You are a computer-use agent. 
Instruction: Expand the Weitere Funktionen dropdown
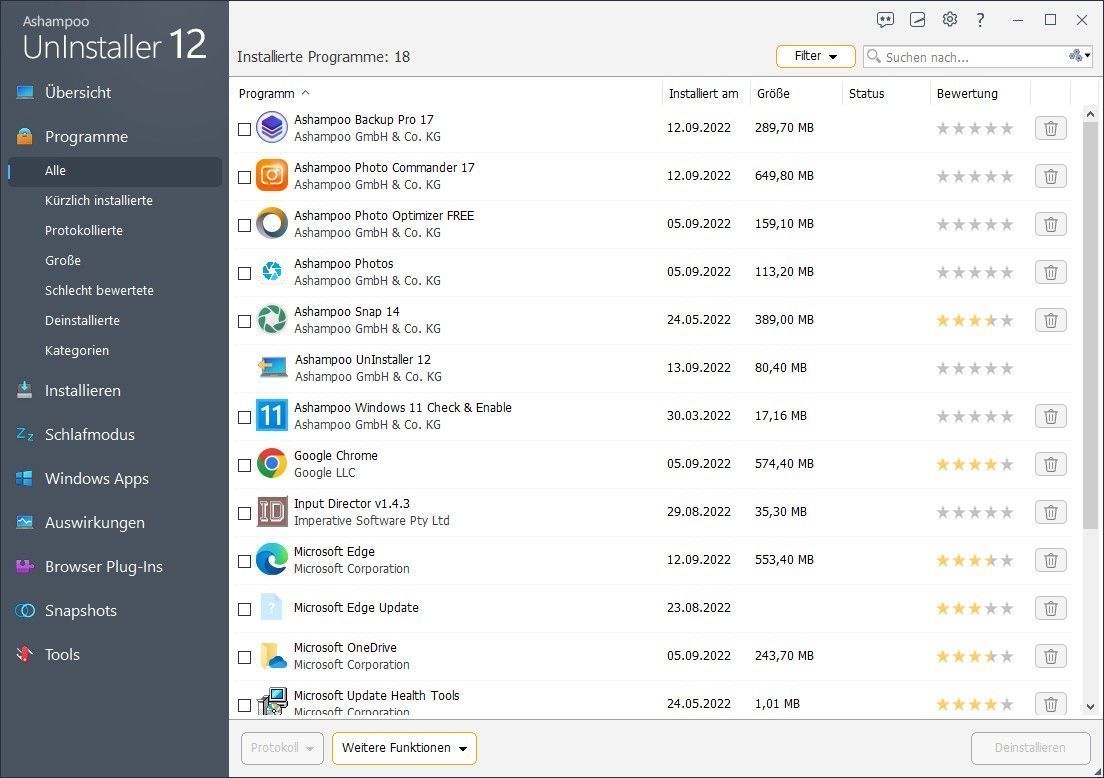404,748
